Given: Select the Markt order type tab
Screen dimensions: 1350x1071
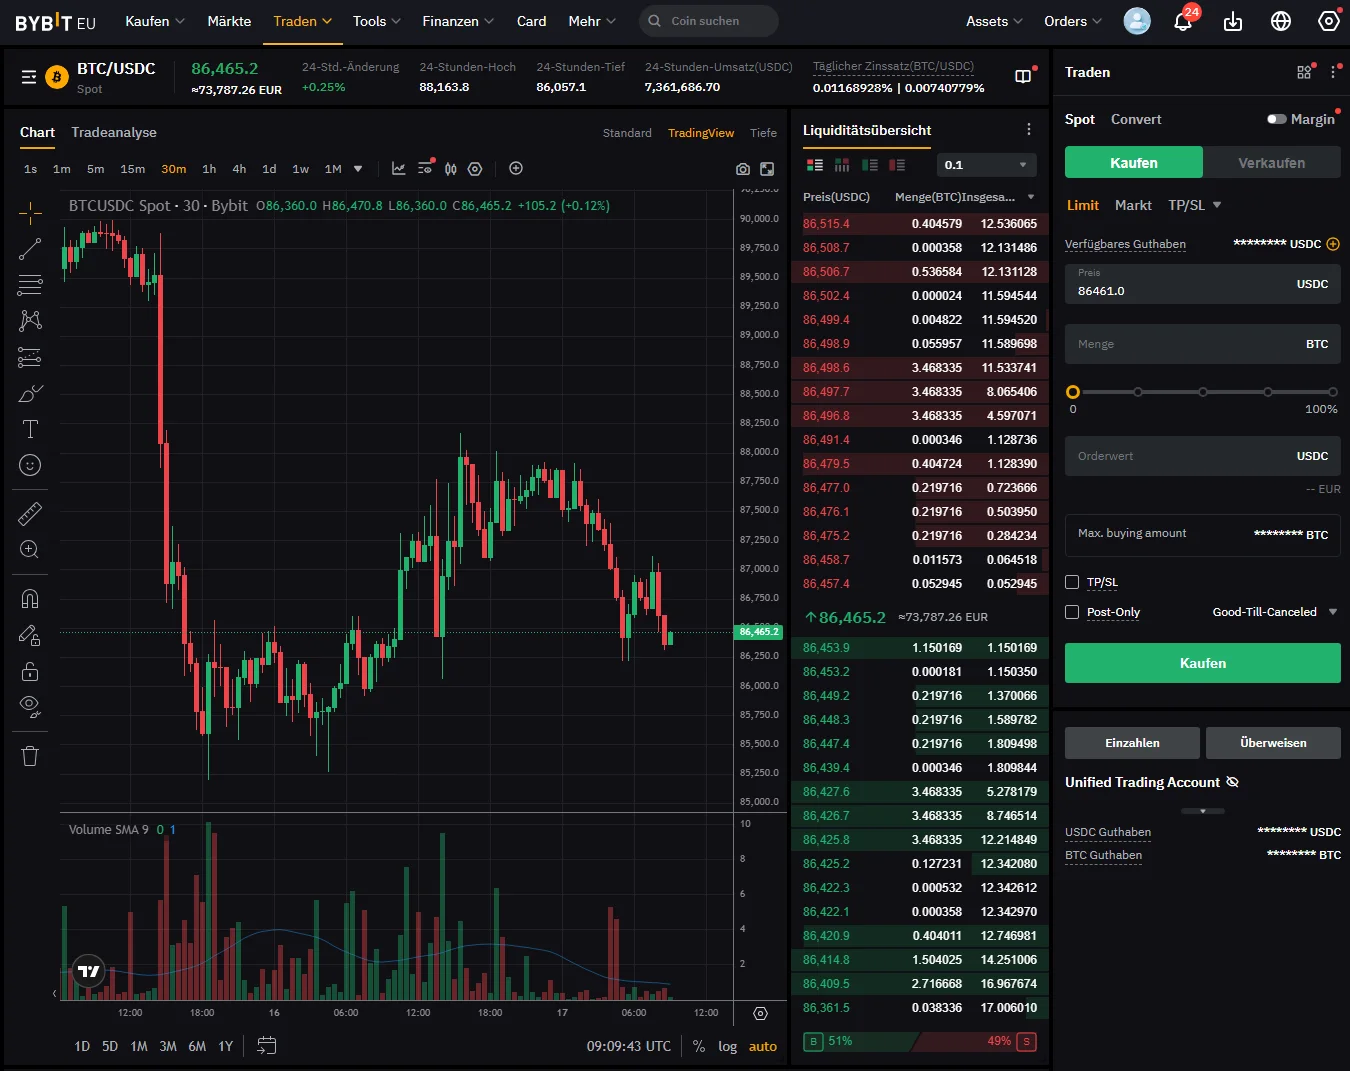Looking at the screenshot, I should click(1133, 205).
